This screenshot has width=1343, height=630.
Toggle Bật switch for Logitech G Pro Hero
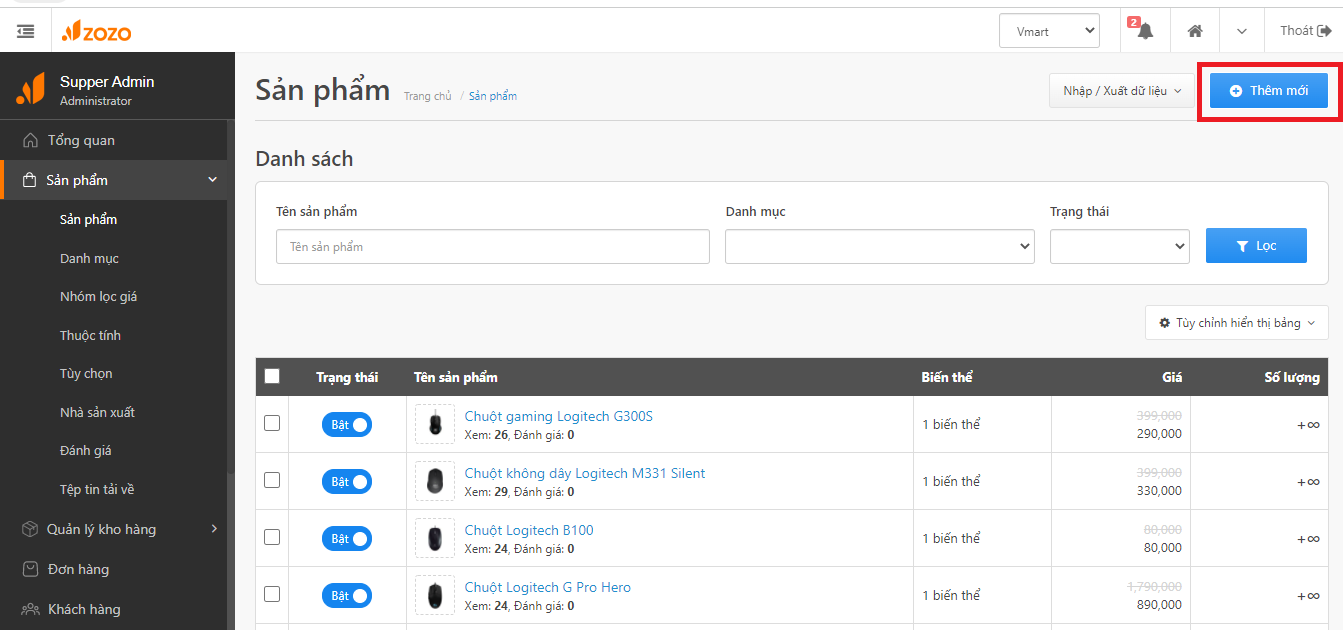(347, 596)
